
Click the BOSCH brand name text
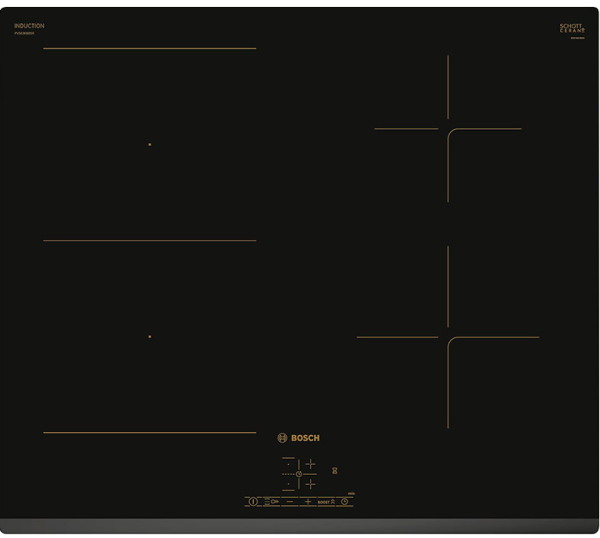305,438
